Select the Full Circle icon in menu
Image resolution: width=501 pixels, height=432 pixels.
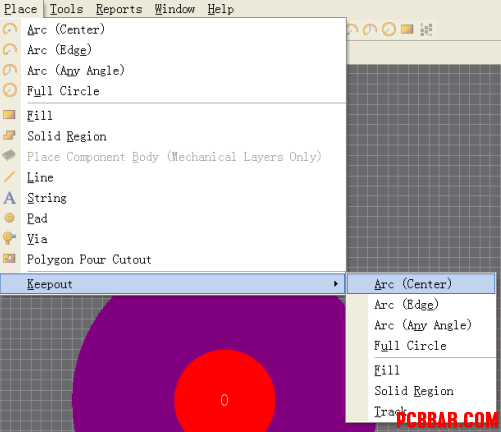point(10,90)
